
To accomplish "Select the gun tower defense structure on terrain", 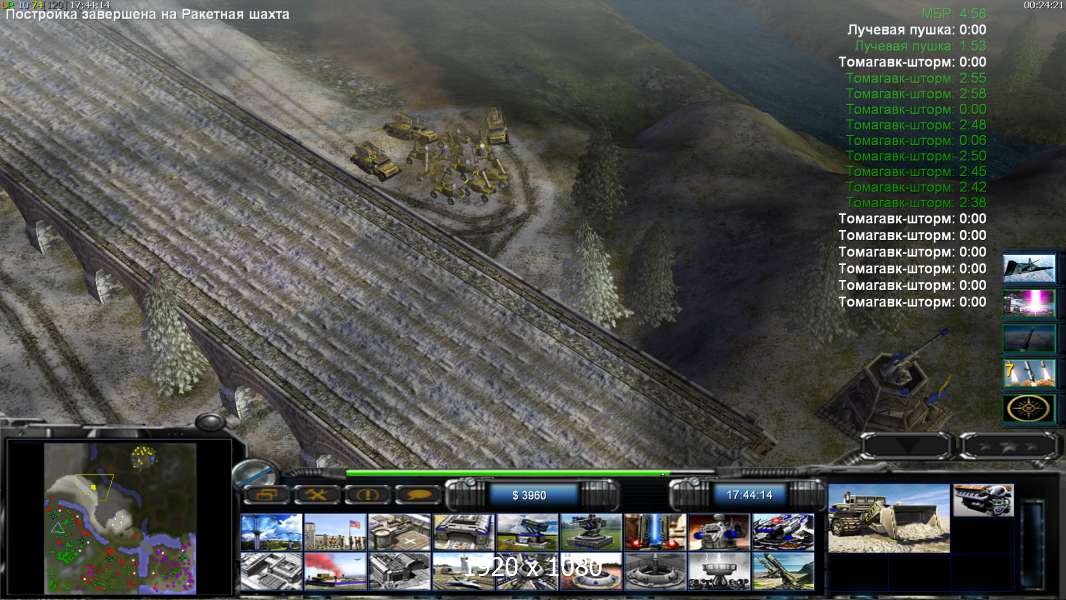I will tap(887, 383).
